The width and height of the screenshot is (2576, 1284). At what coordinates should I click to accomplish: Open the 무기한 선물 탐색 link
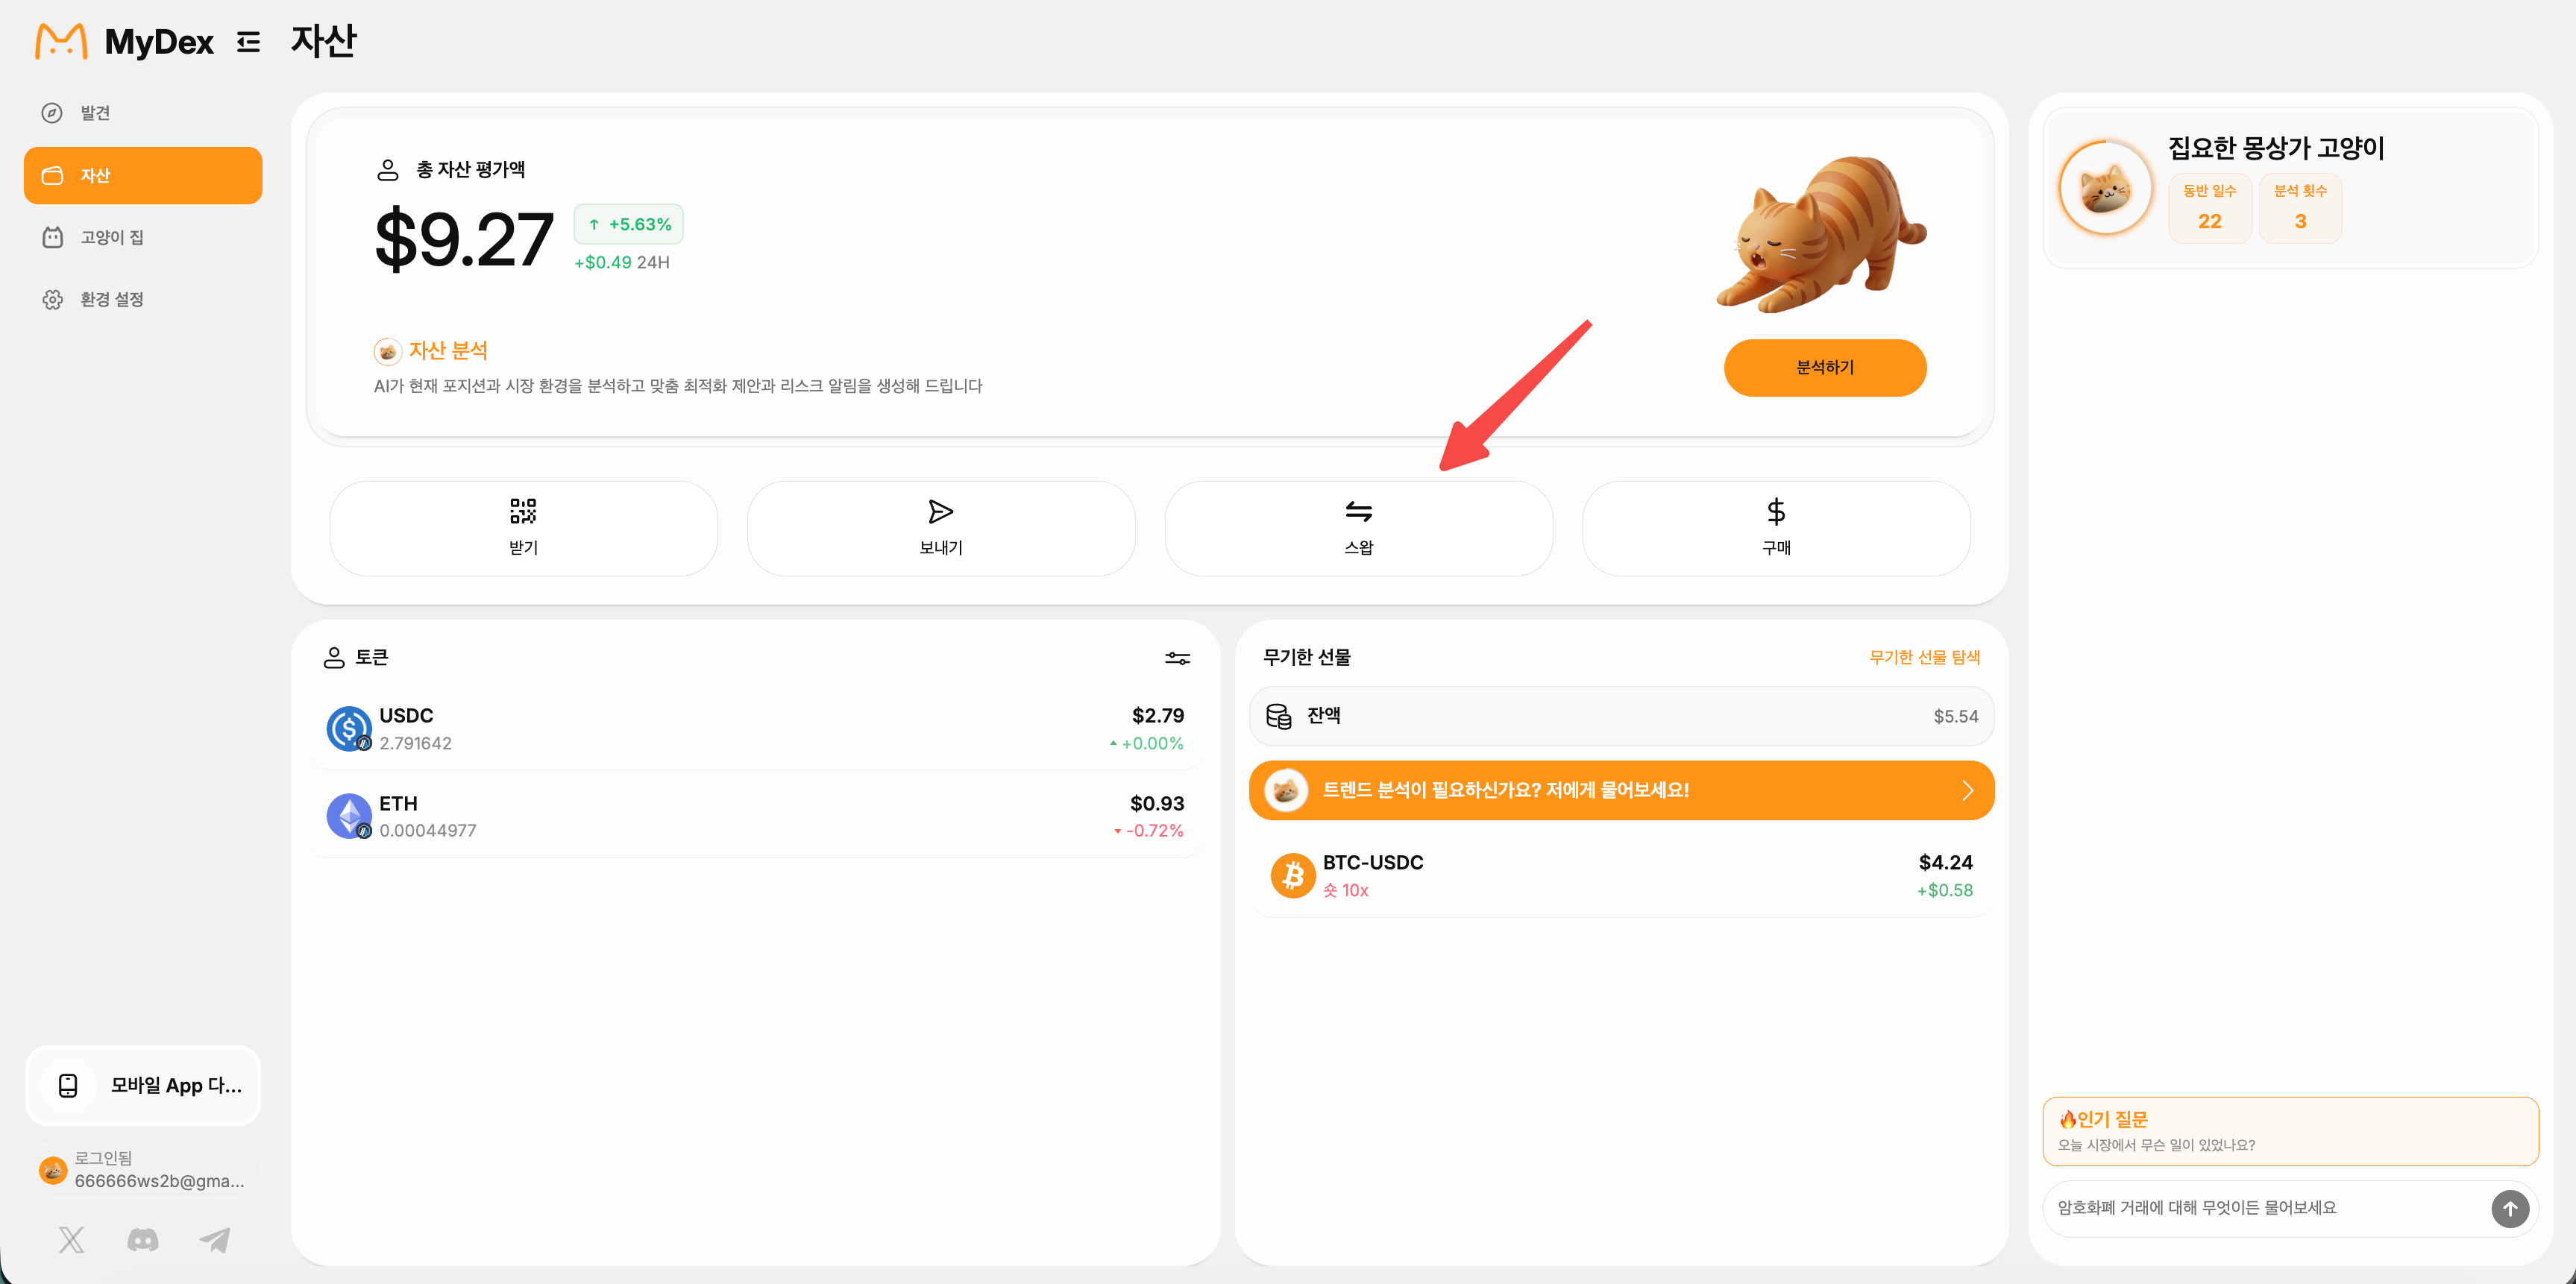pyautogui.click(x=1924, y=657)
